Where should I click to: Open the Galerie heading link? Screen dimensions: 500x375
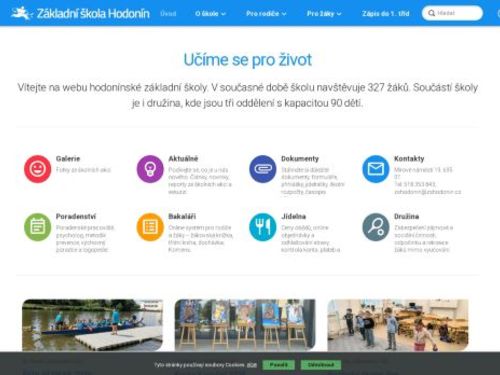[68, 159]
